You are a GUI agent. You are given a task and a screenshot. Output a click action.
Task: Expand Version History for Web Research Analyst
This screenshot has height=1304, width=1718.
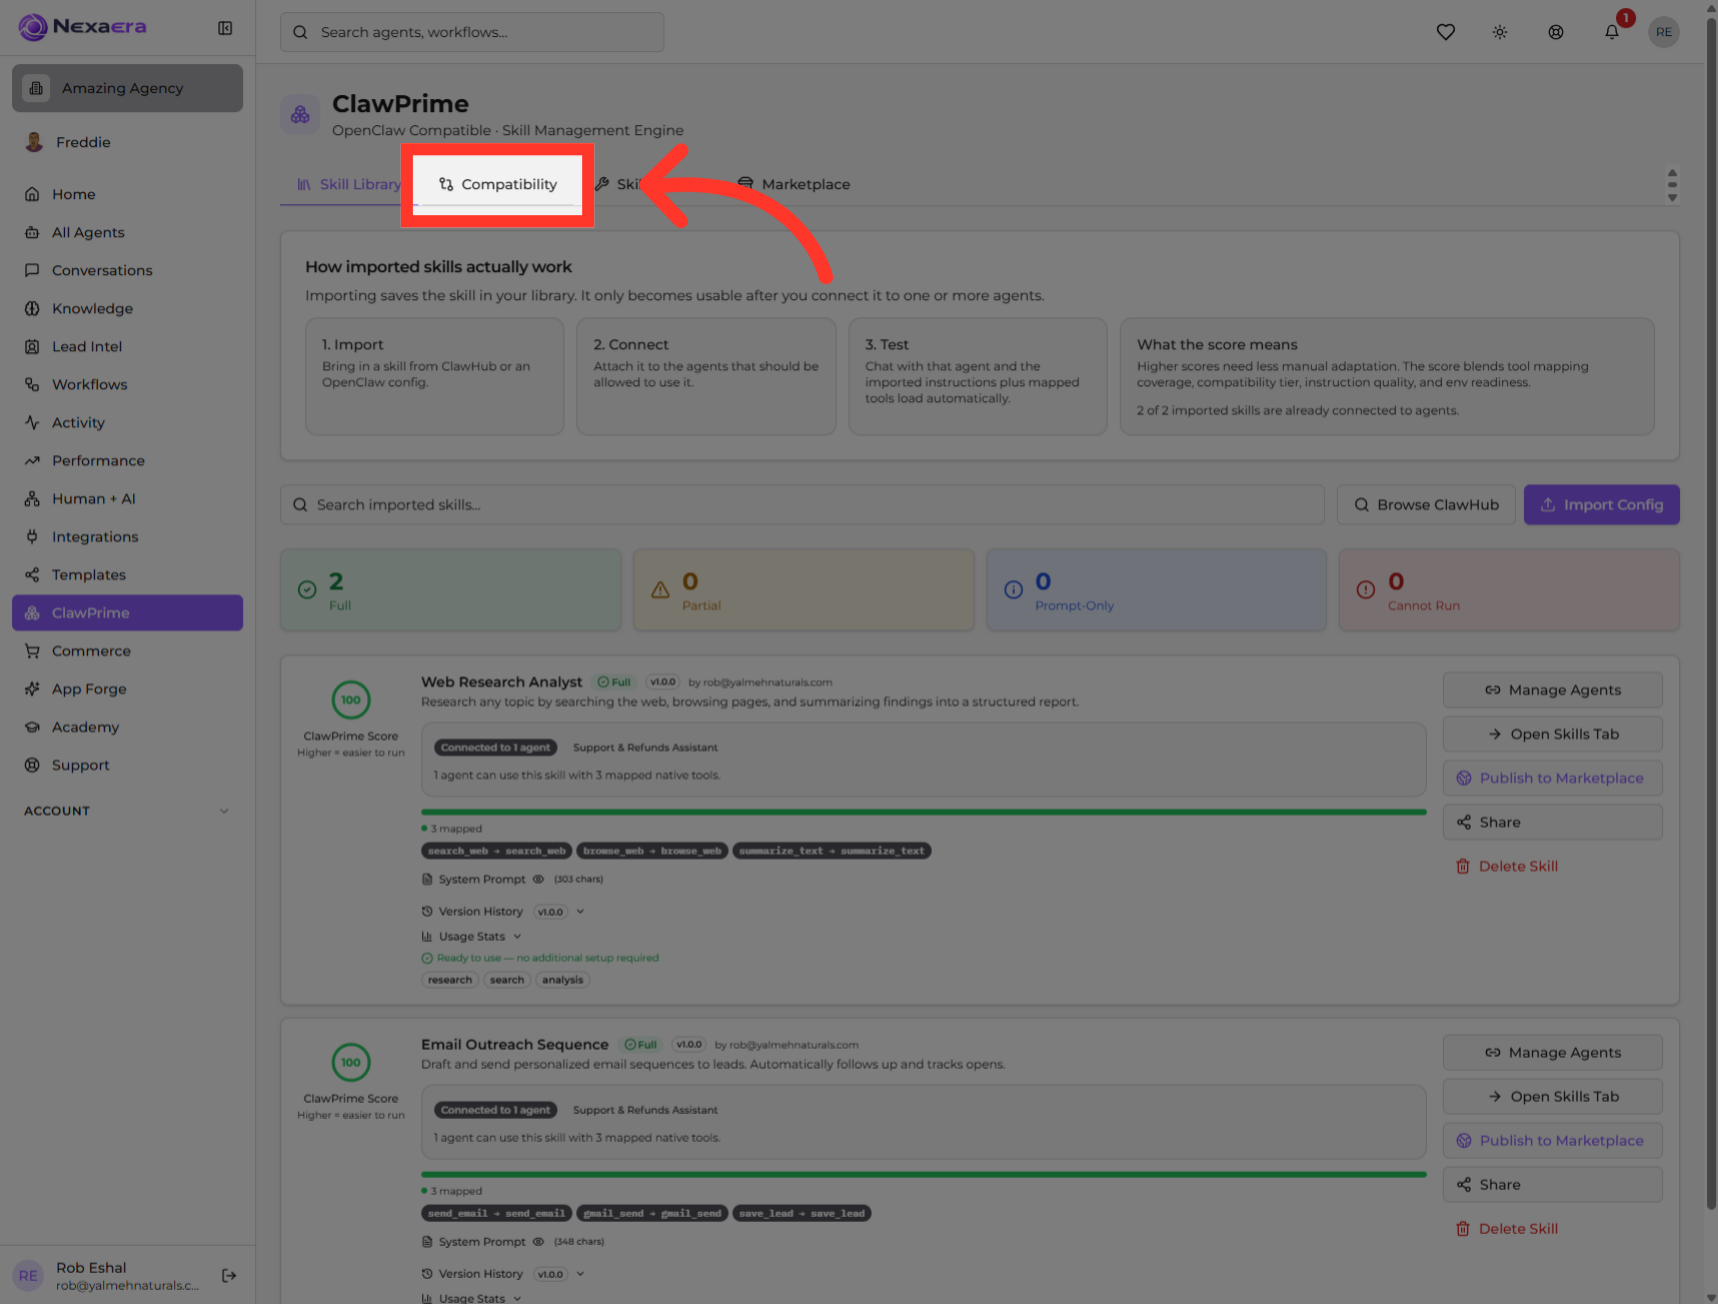coord(580,912)
